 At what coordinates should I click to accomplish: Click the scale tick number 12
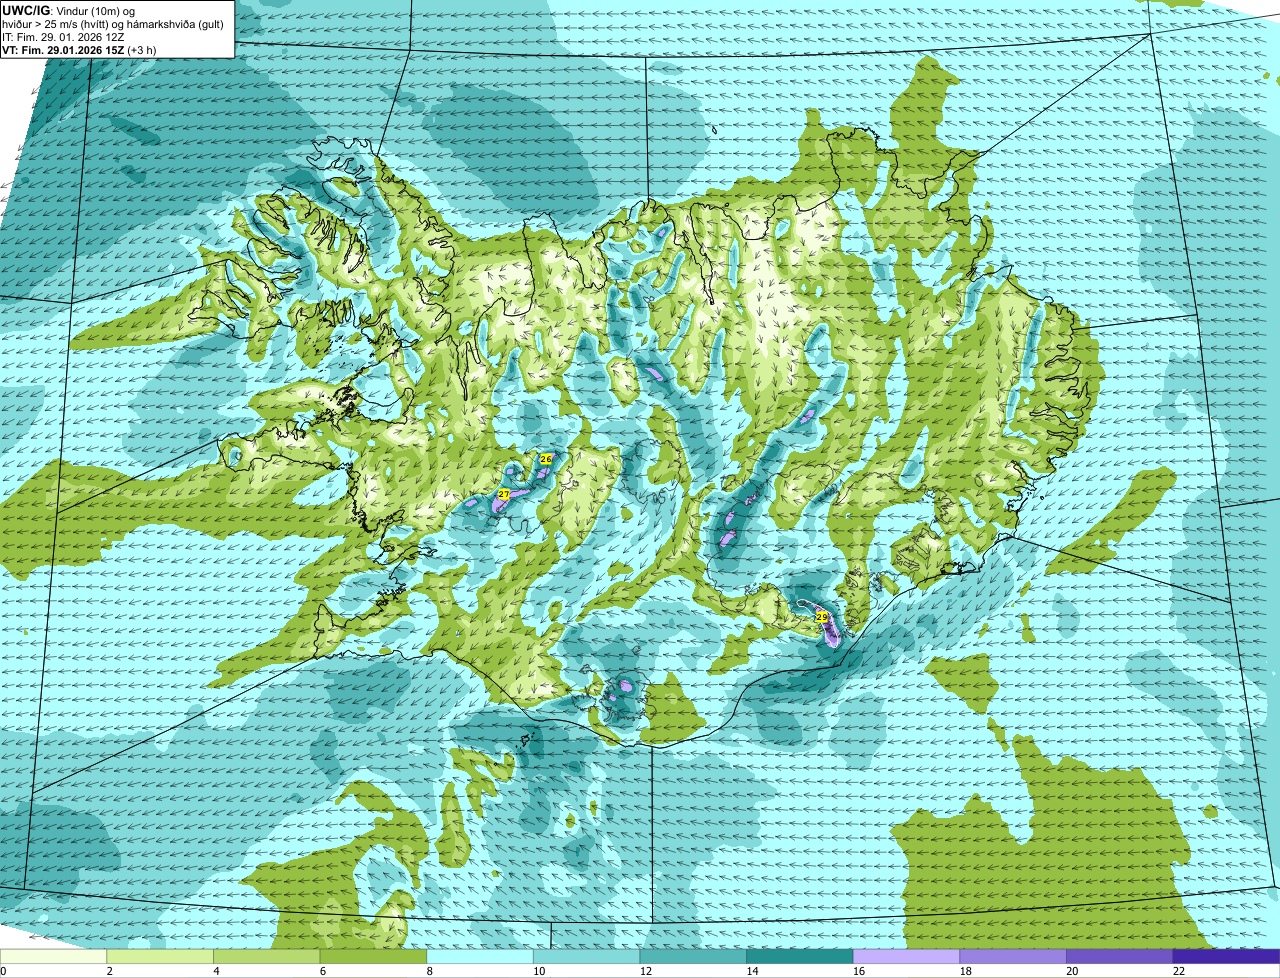(646, 971)
